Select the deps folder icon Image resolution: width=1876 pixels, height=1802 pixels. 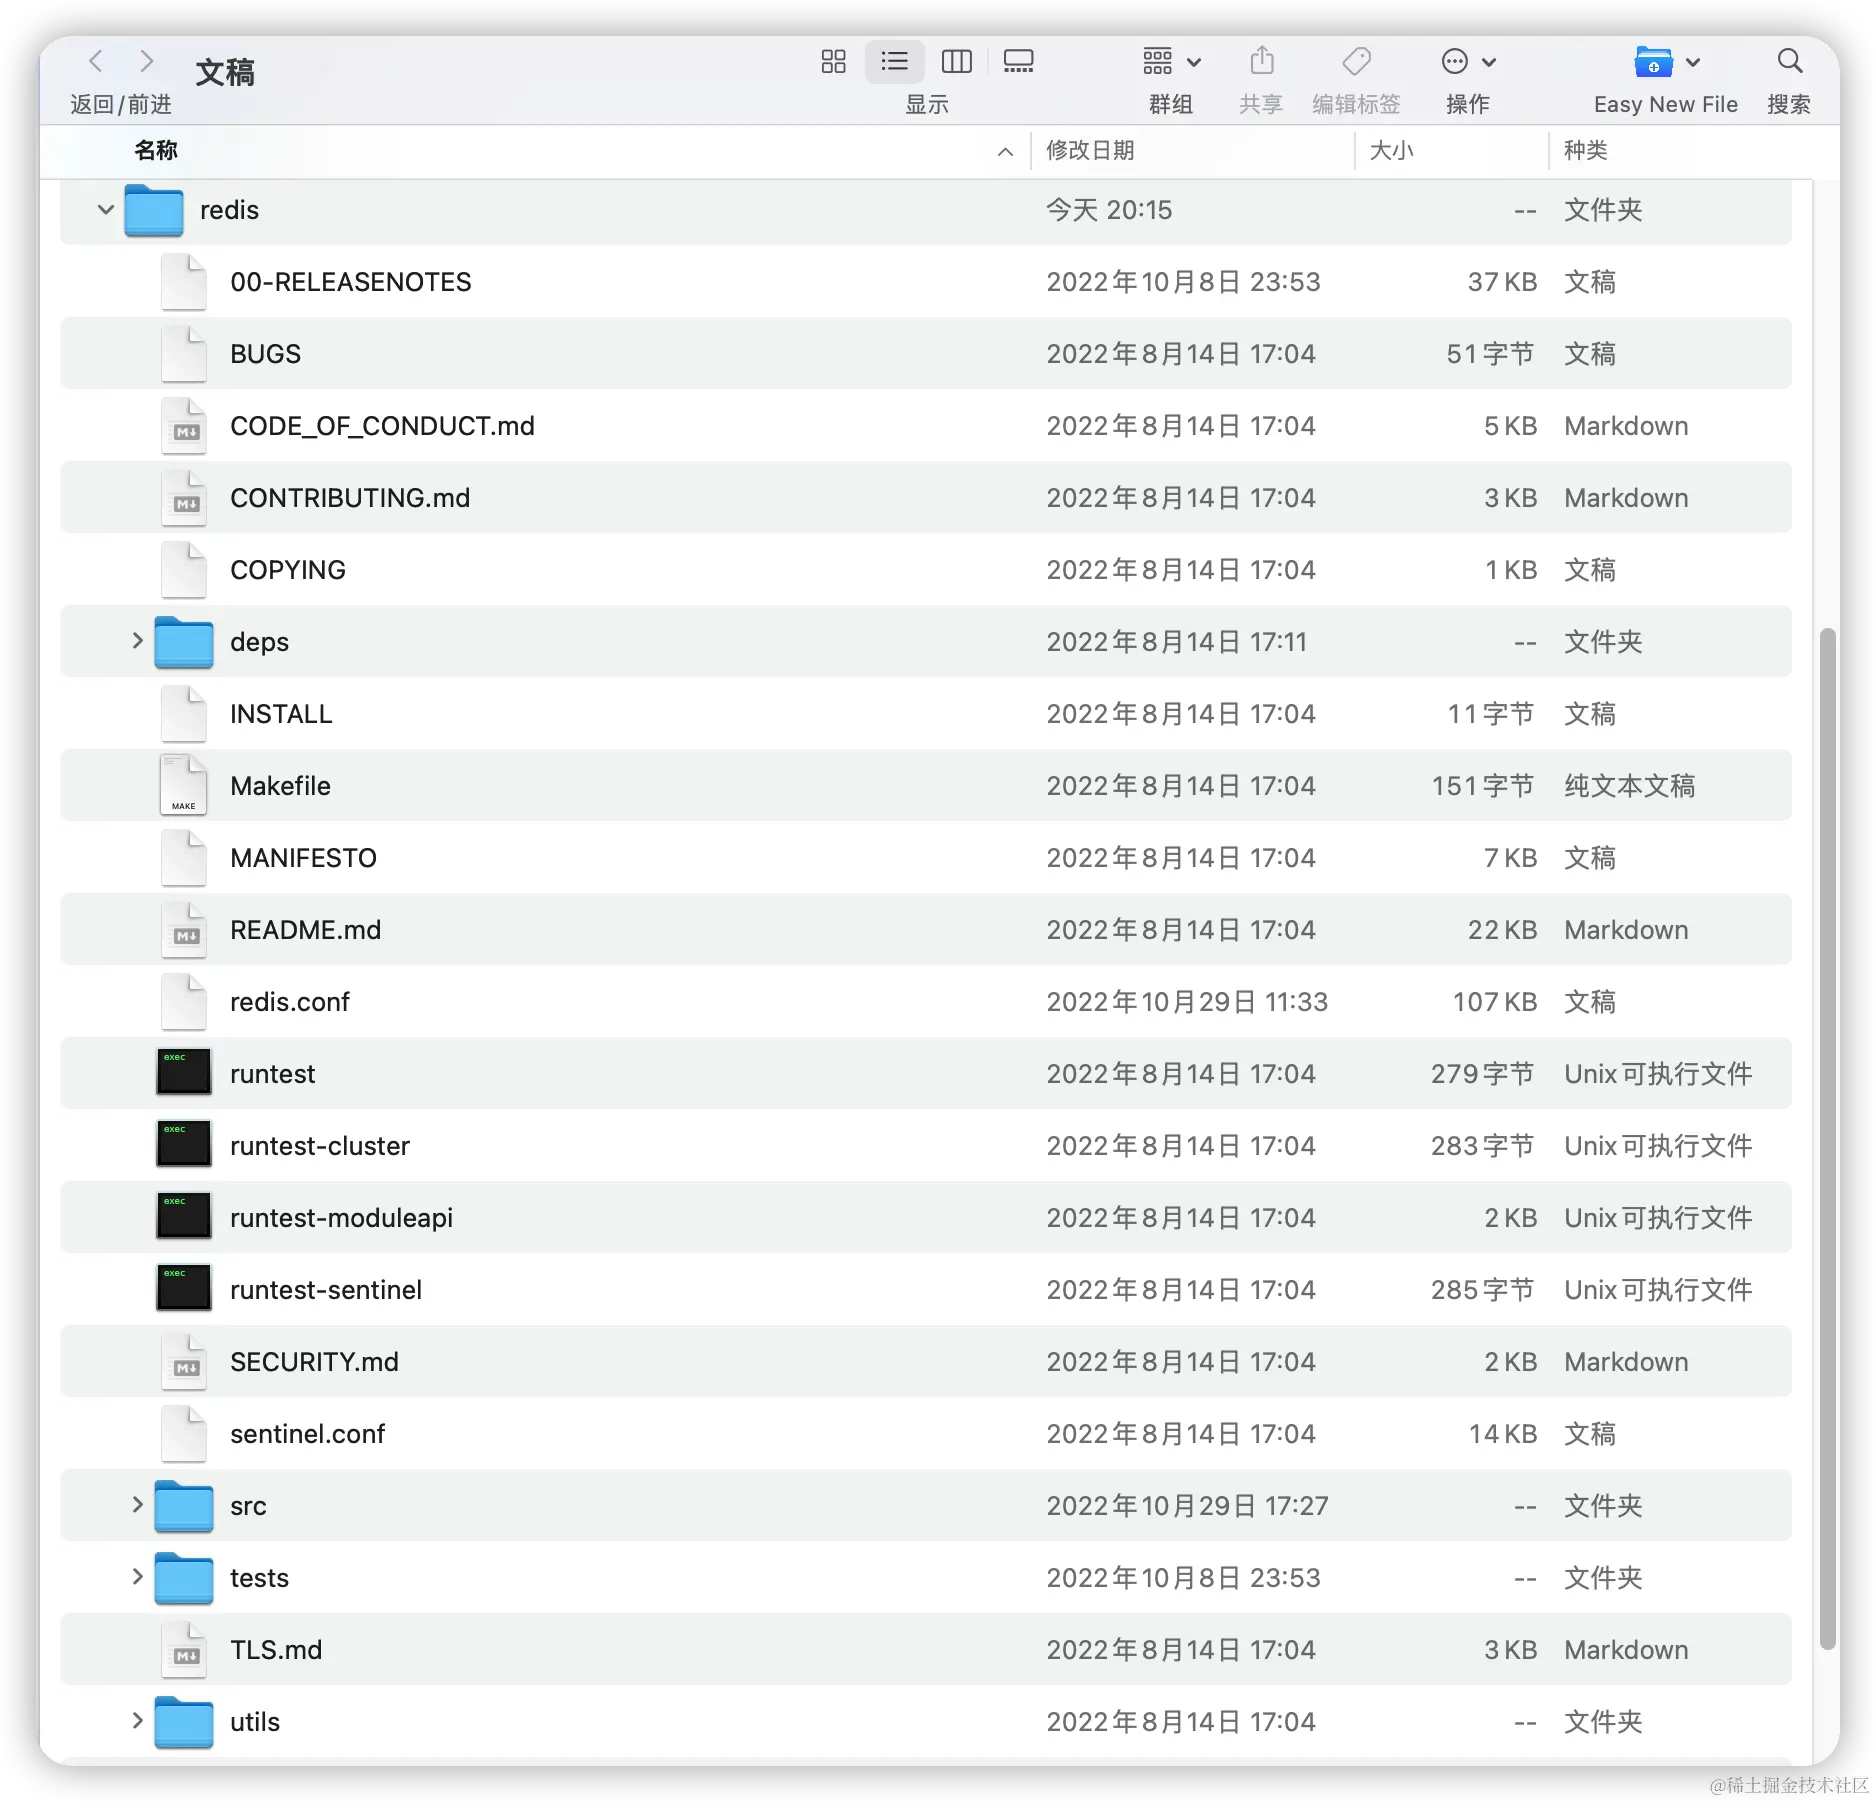tap(184, 642)
